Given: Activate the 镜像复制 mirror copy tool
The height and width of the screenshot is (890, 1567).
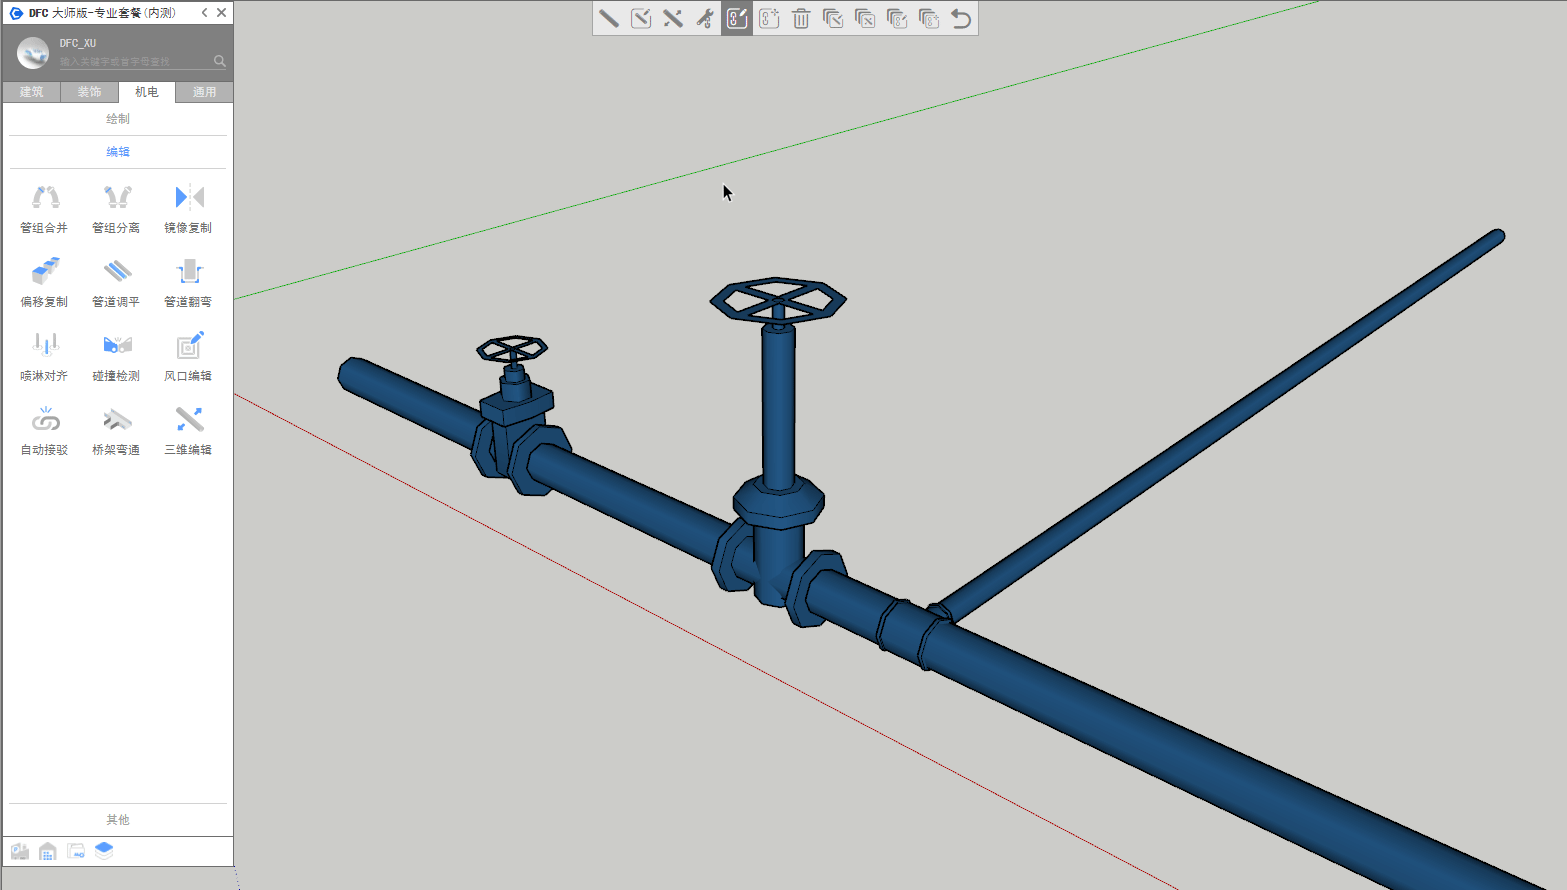Looking at the screenshot, I should pos(188,208).
